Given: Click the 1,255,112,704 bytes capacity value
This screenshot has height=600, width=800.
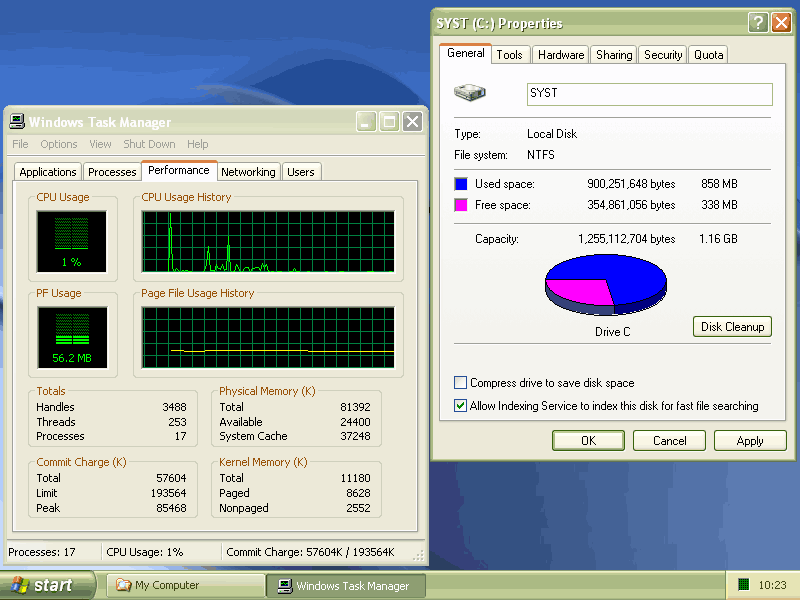Looking at the screenshot, I should click(x=627, y=239).
